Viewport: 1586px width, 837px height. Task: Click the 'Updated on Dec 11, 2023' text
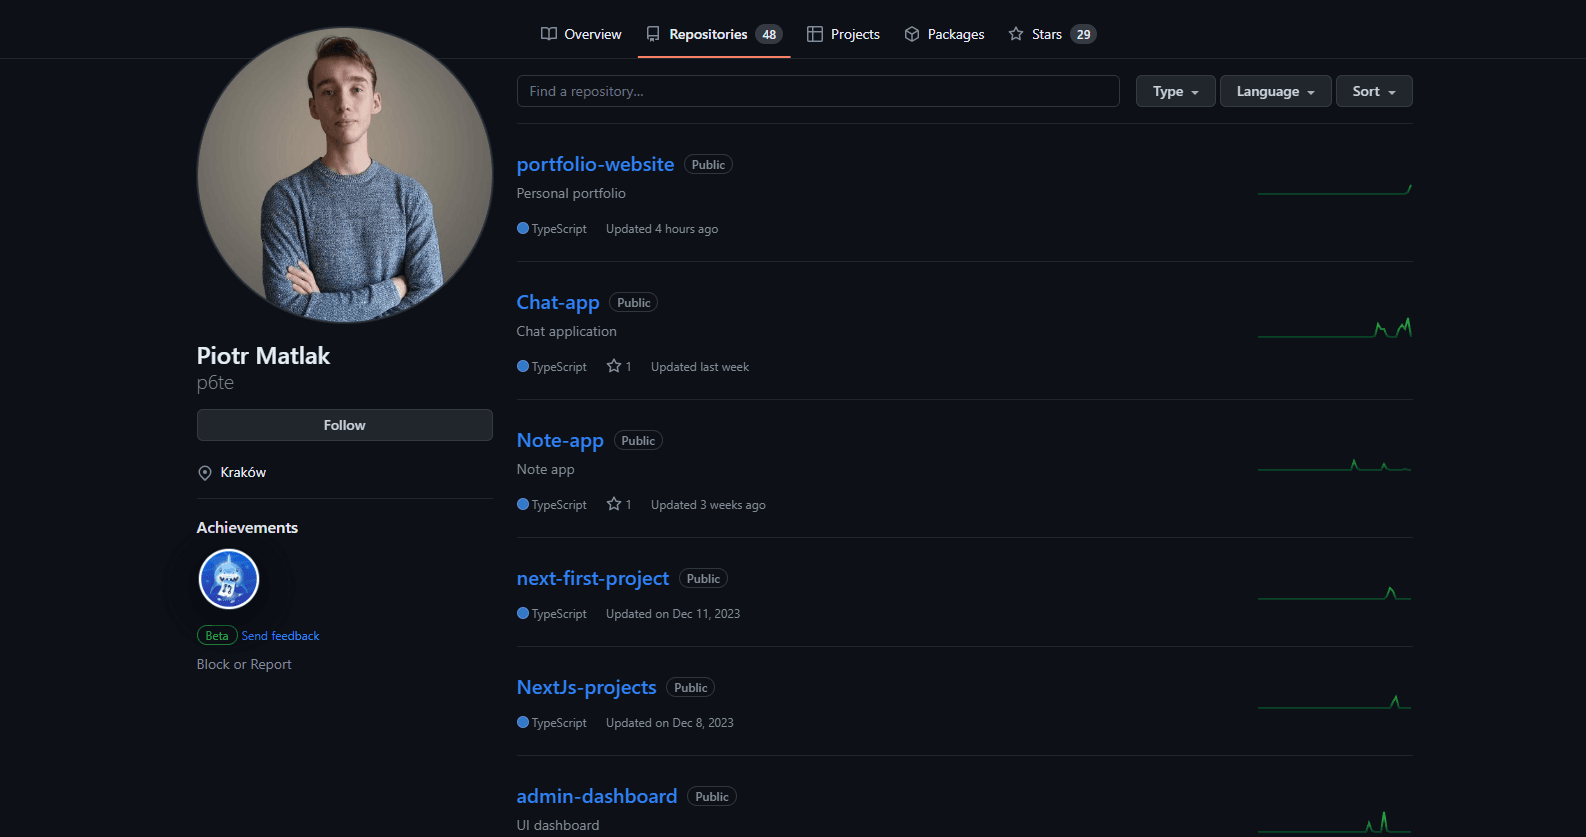tap(673, 614)
